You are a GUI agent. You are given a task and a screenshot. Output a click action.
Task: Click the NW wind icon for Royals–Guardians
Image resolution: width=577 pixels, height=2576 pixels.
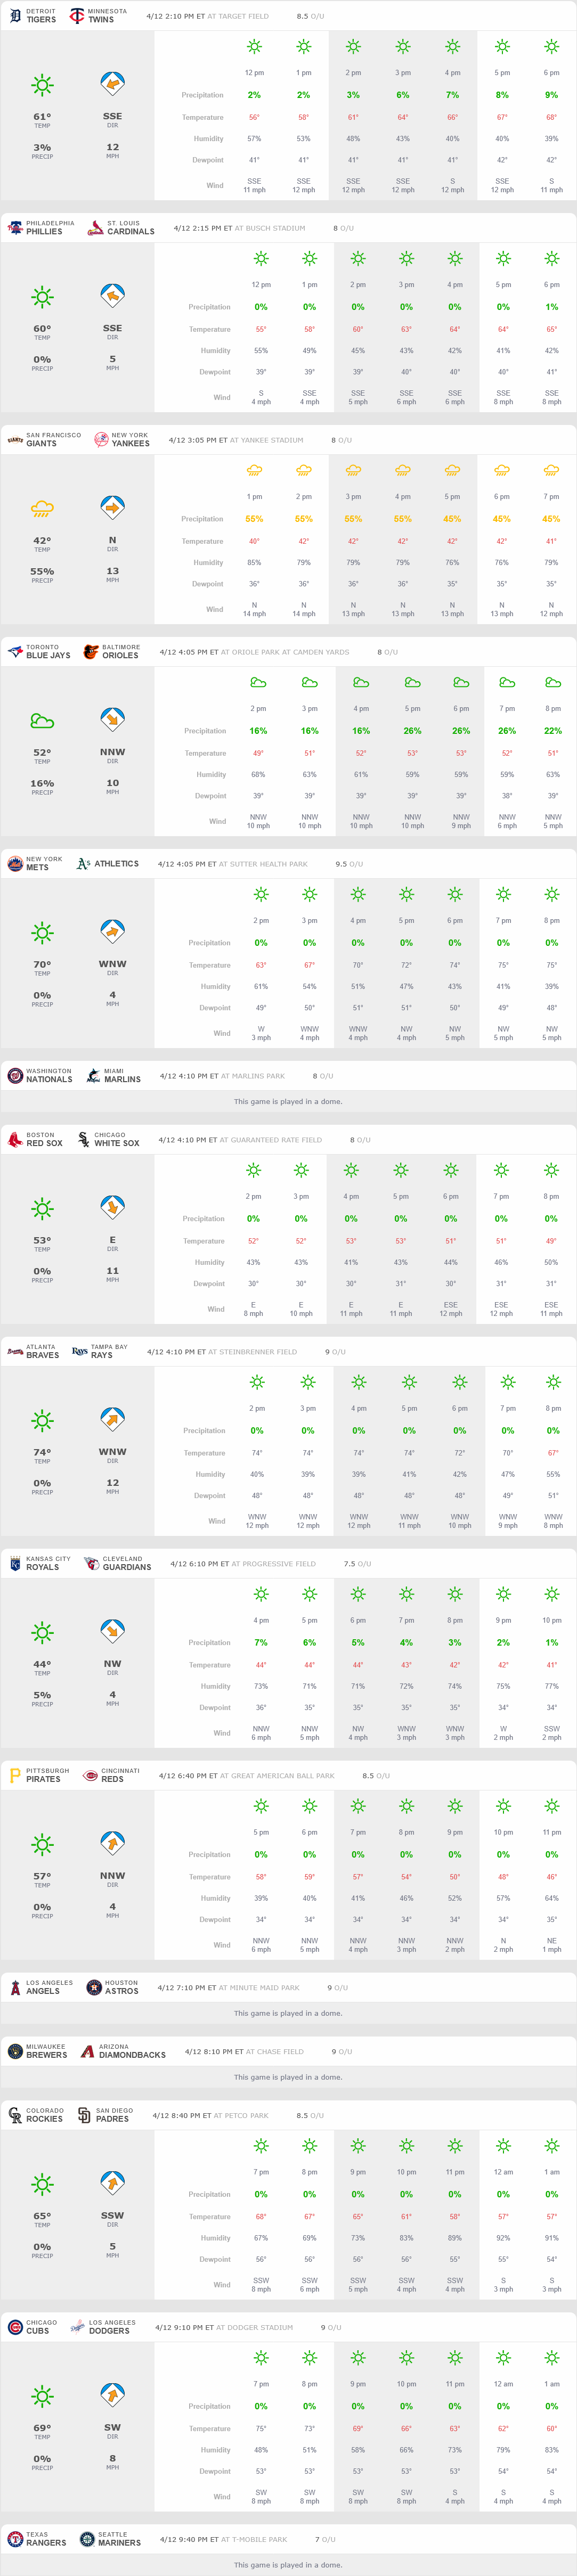point(112,1632)
